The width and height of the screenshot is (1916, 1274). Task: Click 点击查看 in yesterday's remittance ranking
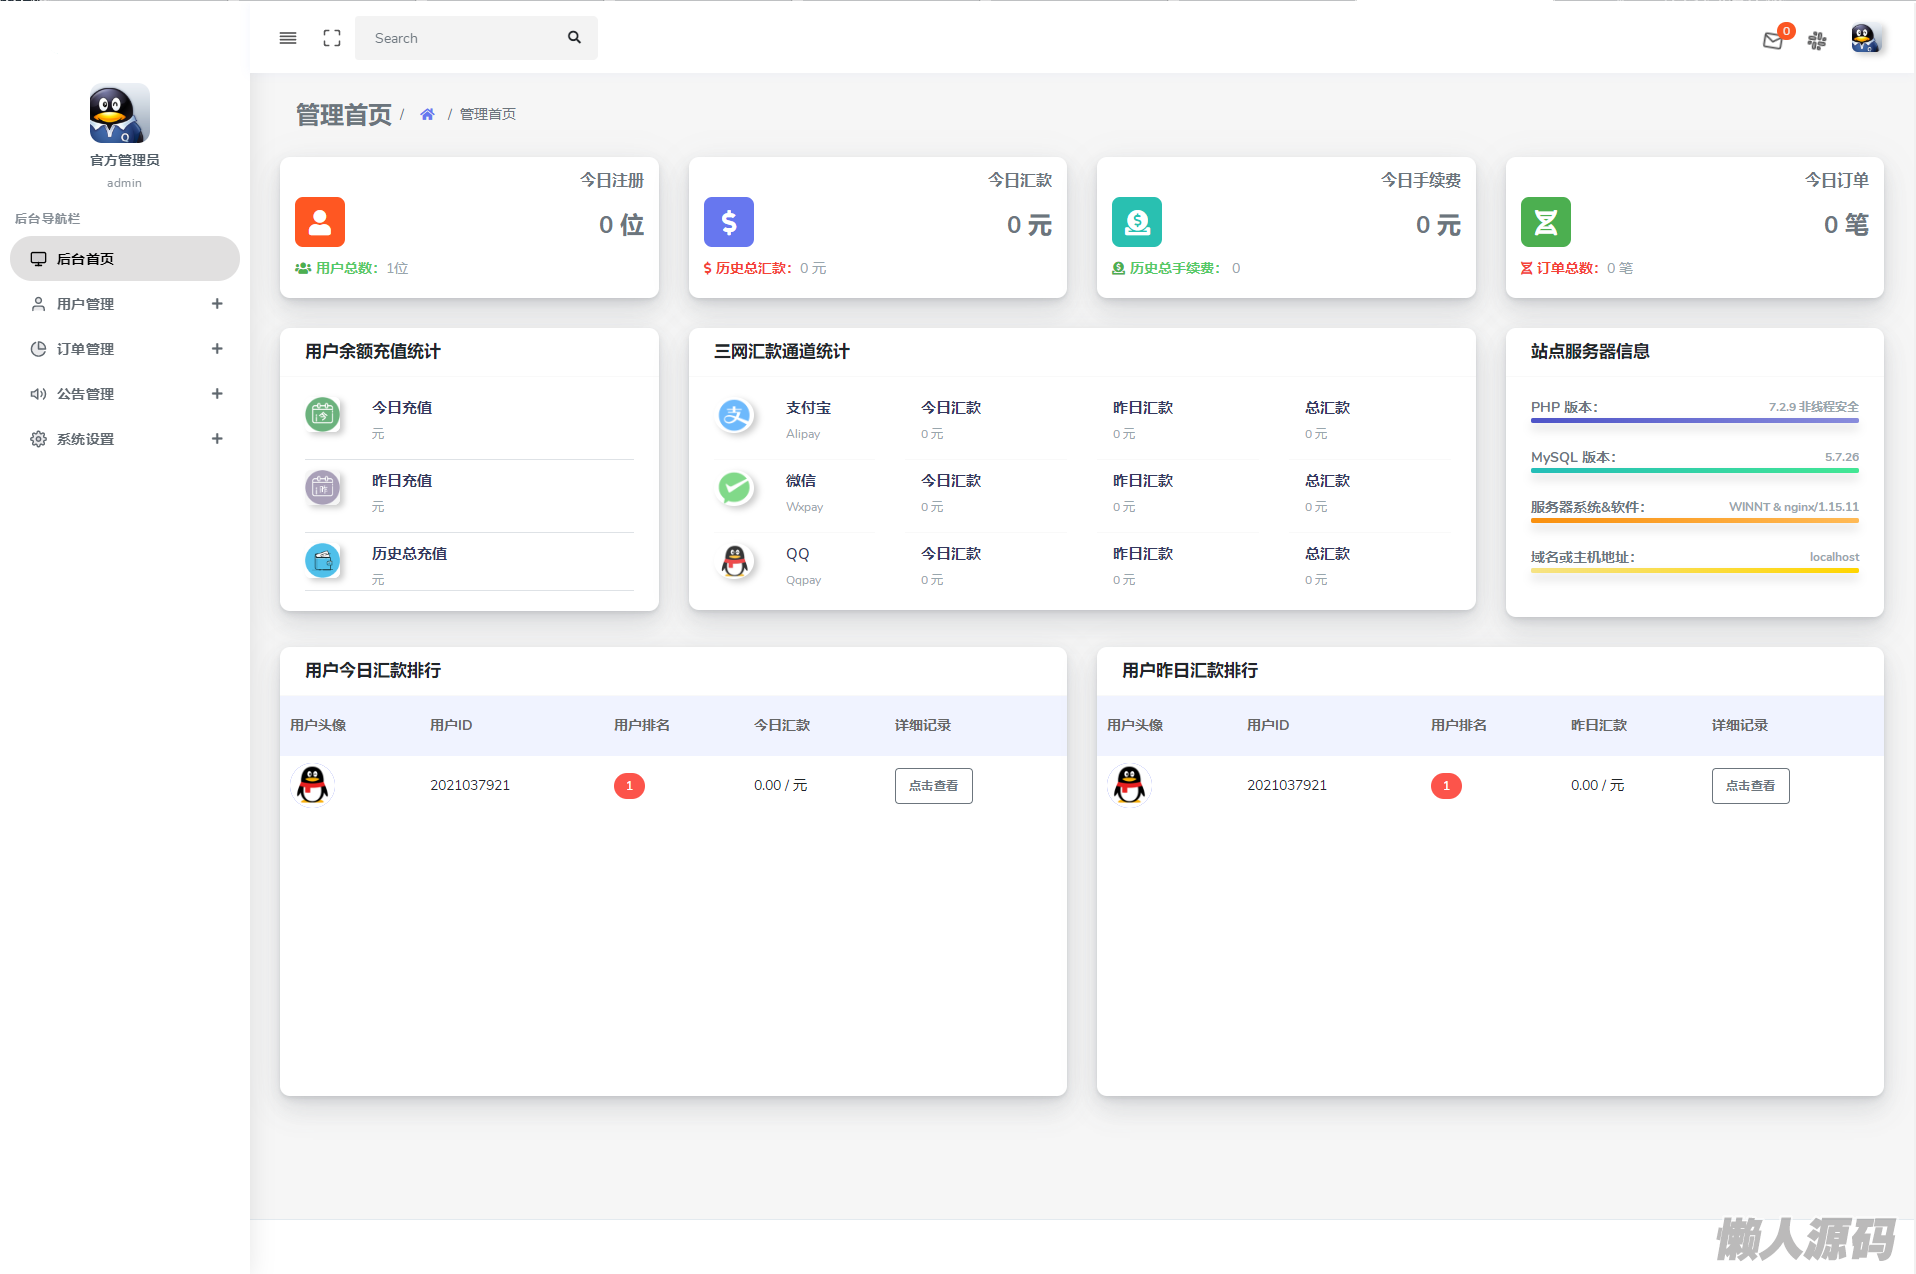coord(1750,786)
